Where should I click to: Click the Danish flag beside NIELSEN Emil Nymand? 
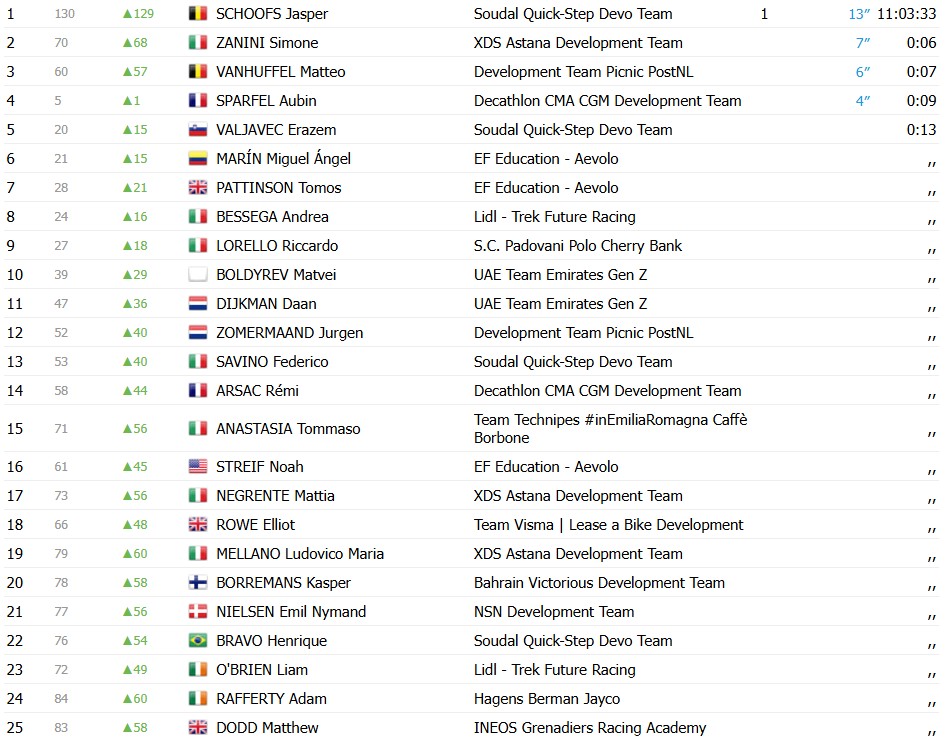coord(197,612)
